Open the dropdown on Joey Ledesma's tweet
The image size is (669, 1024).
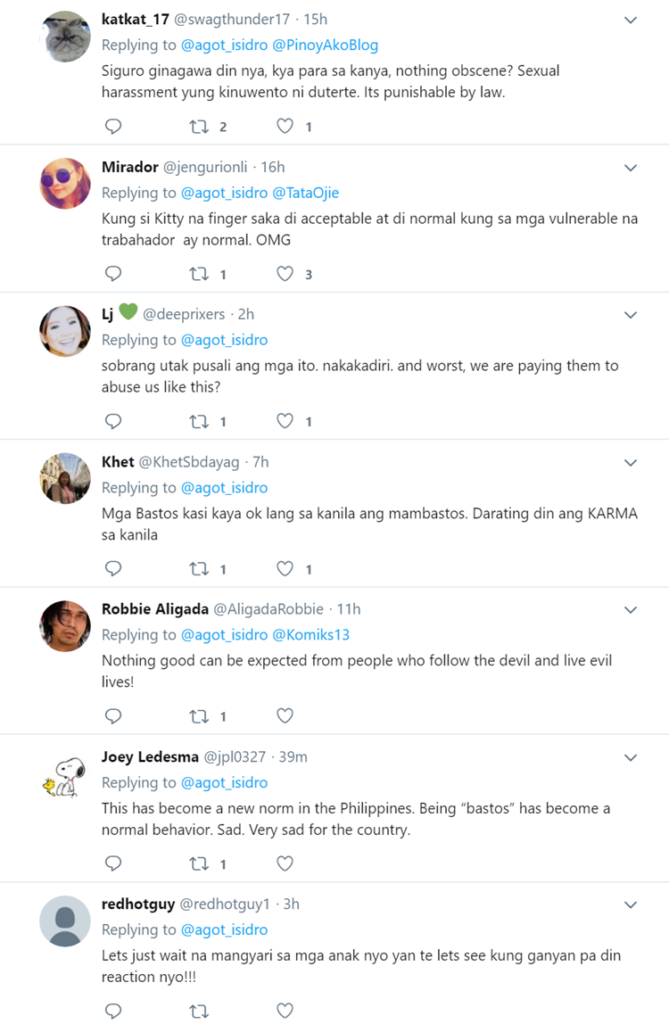[630, 757]
